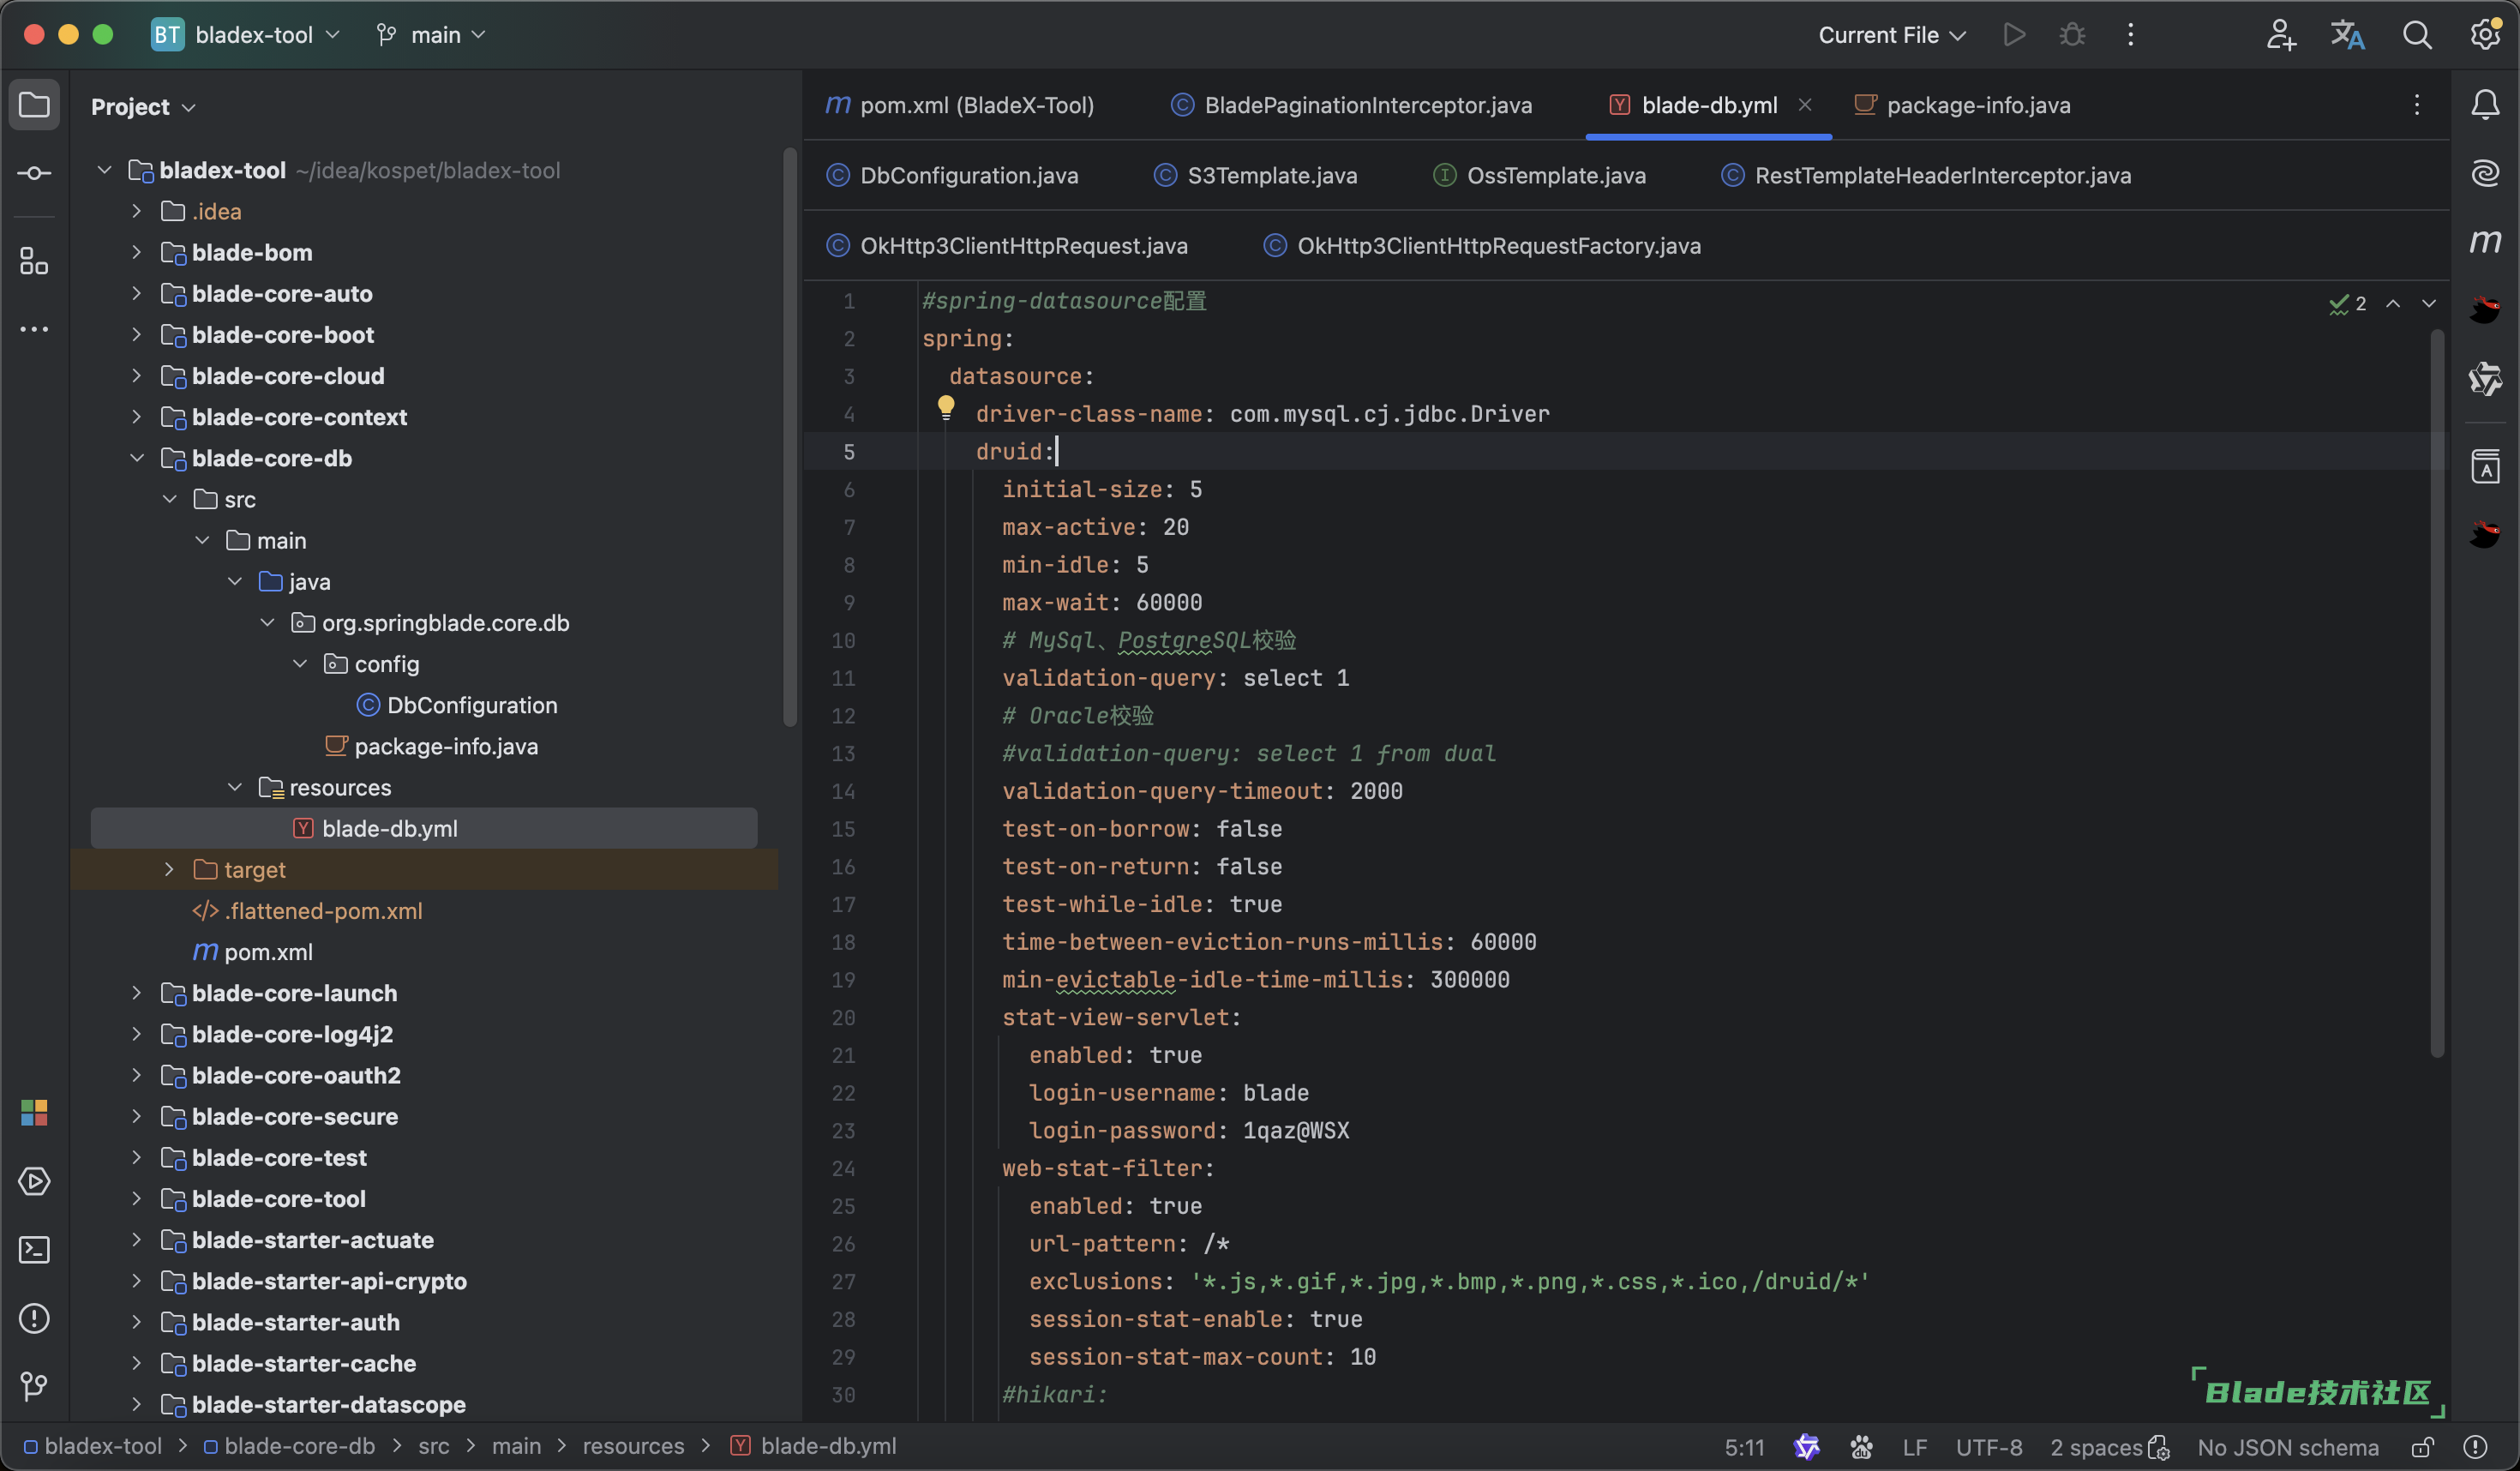This screenshot has width=2520, height=1471.
Task: Expand the blade-core-launch module
Action: click(136, 994)
